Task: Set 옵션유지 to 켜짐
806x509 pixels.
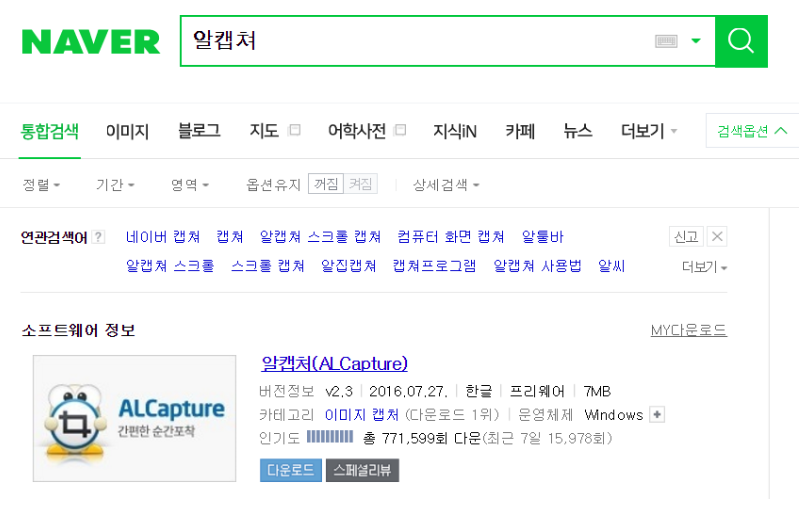Action: coord(363,185)
